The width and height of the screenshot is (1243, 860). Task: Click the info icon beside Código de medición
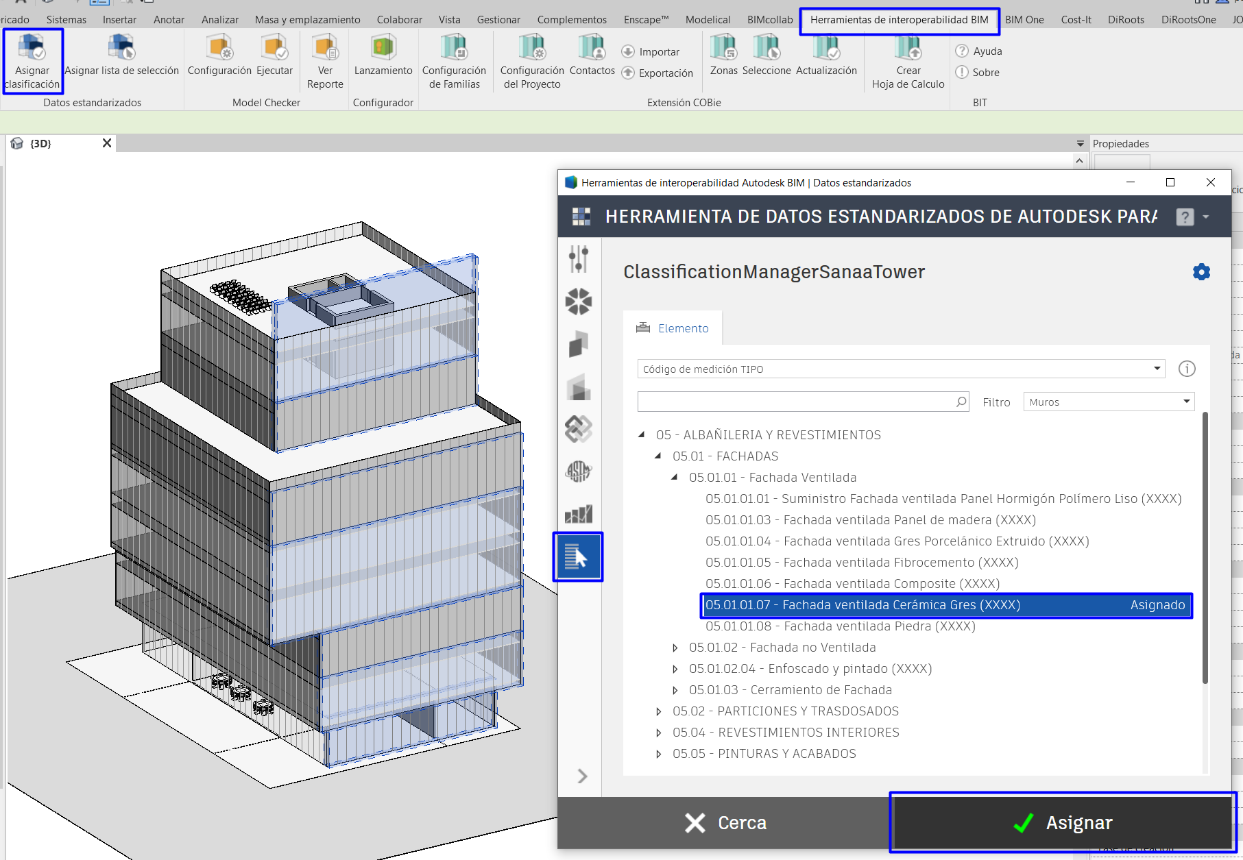(1187, 369)
